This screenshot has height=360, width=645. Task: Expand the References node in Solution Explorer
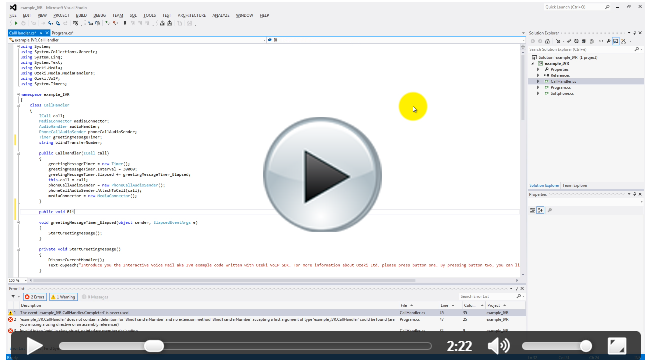point(538,75)
